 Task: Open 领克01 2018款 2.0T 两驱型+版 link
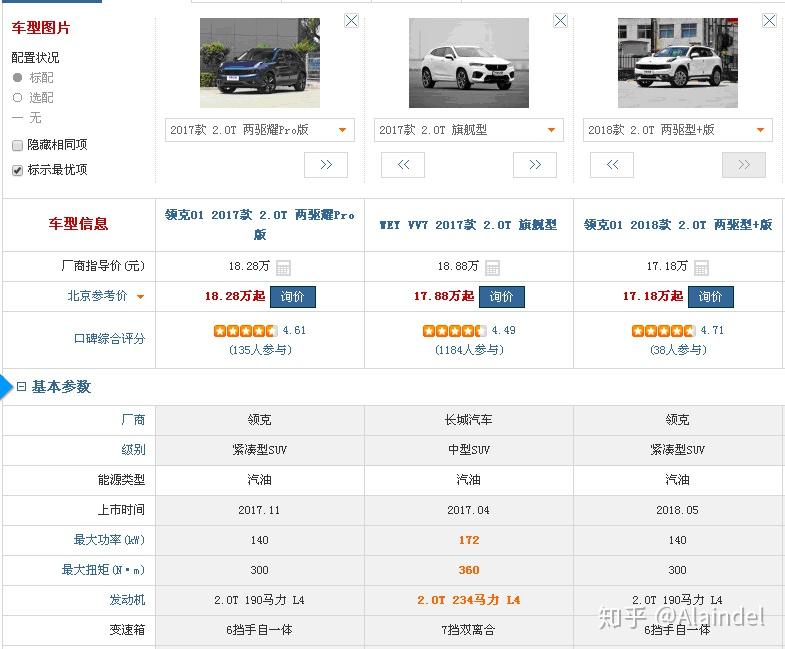pyautogui.click(x=678, y=225)
